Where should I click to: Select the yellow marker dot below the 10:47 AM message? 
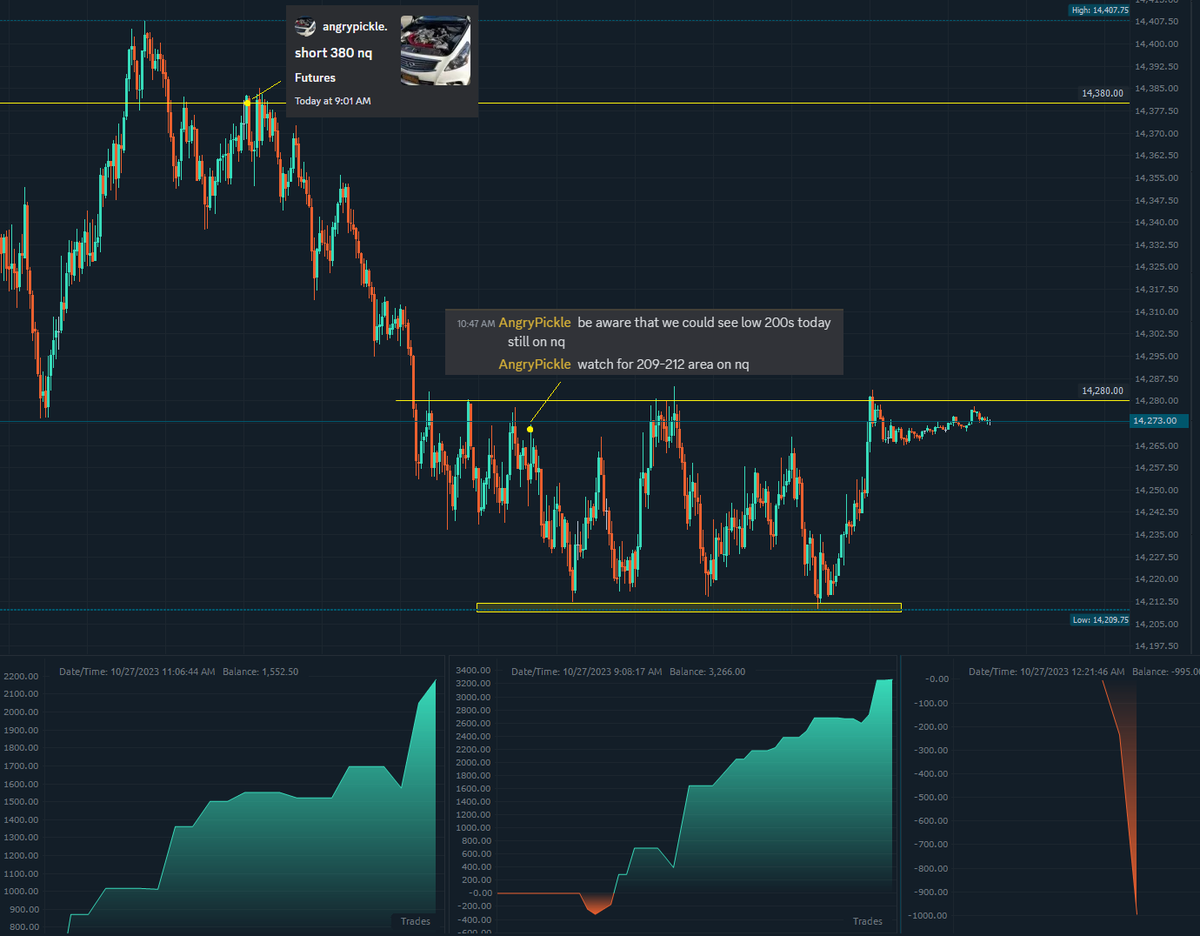[530, 429]
